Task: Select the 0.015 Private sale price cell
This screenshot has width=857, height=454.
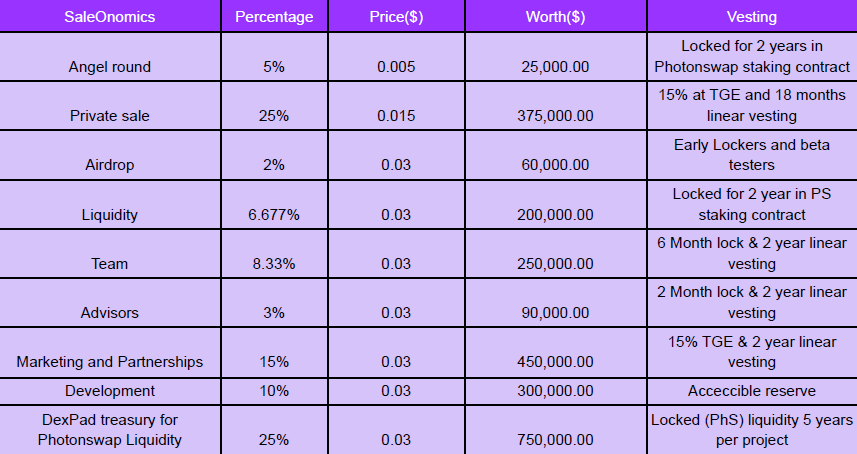Action: [x=396, y=106]
